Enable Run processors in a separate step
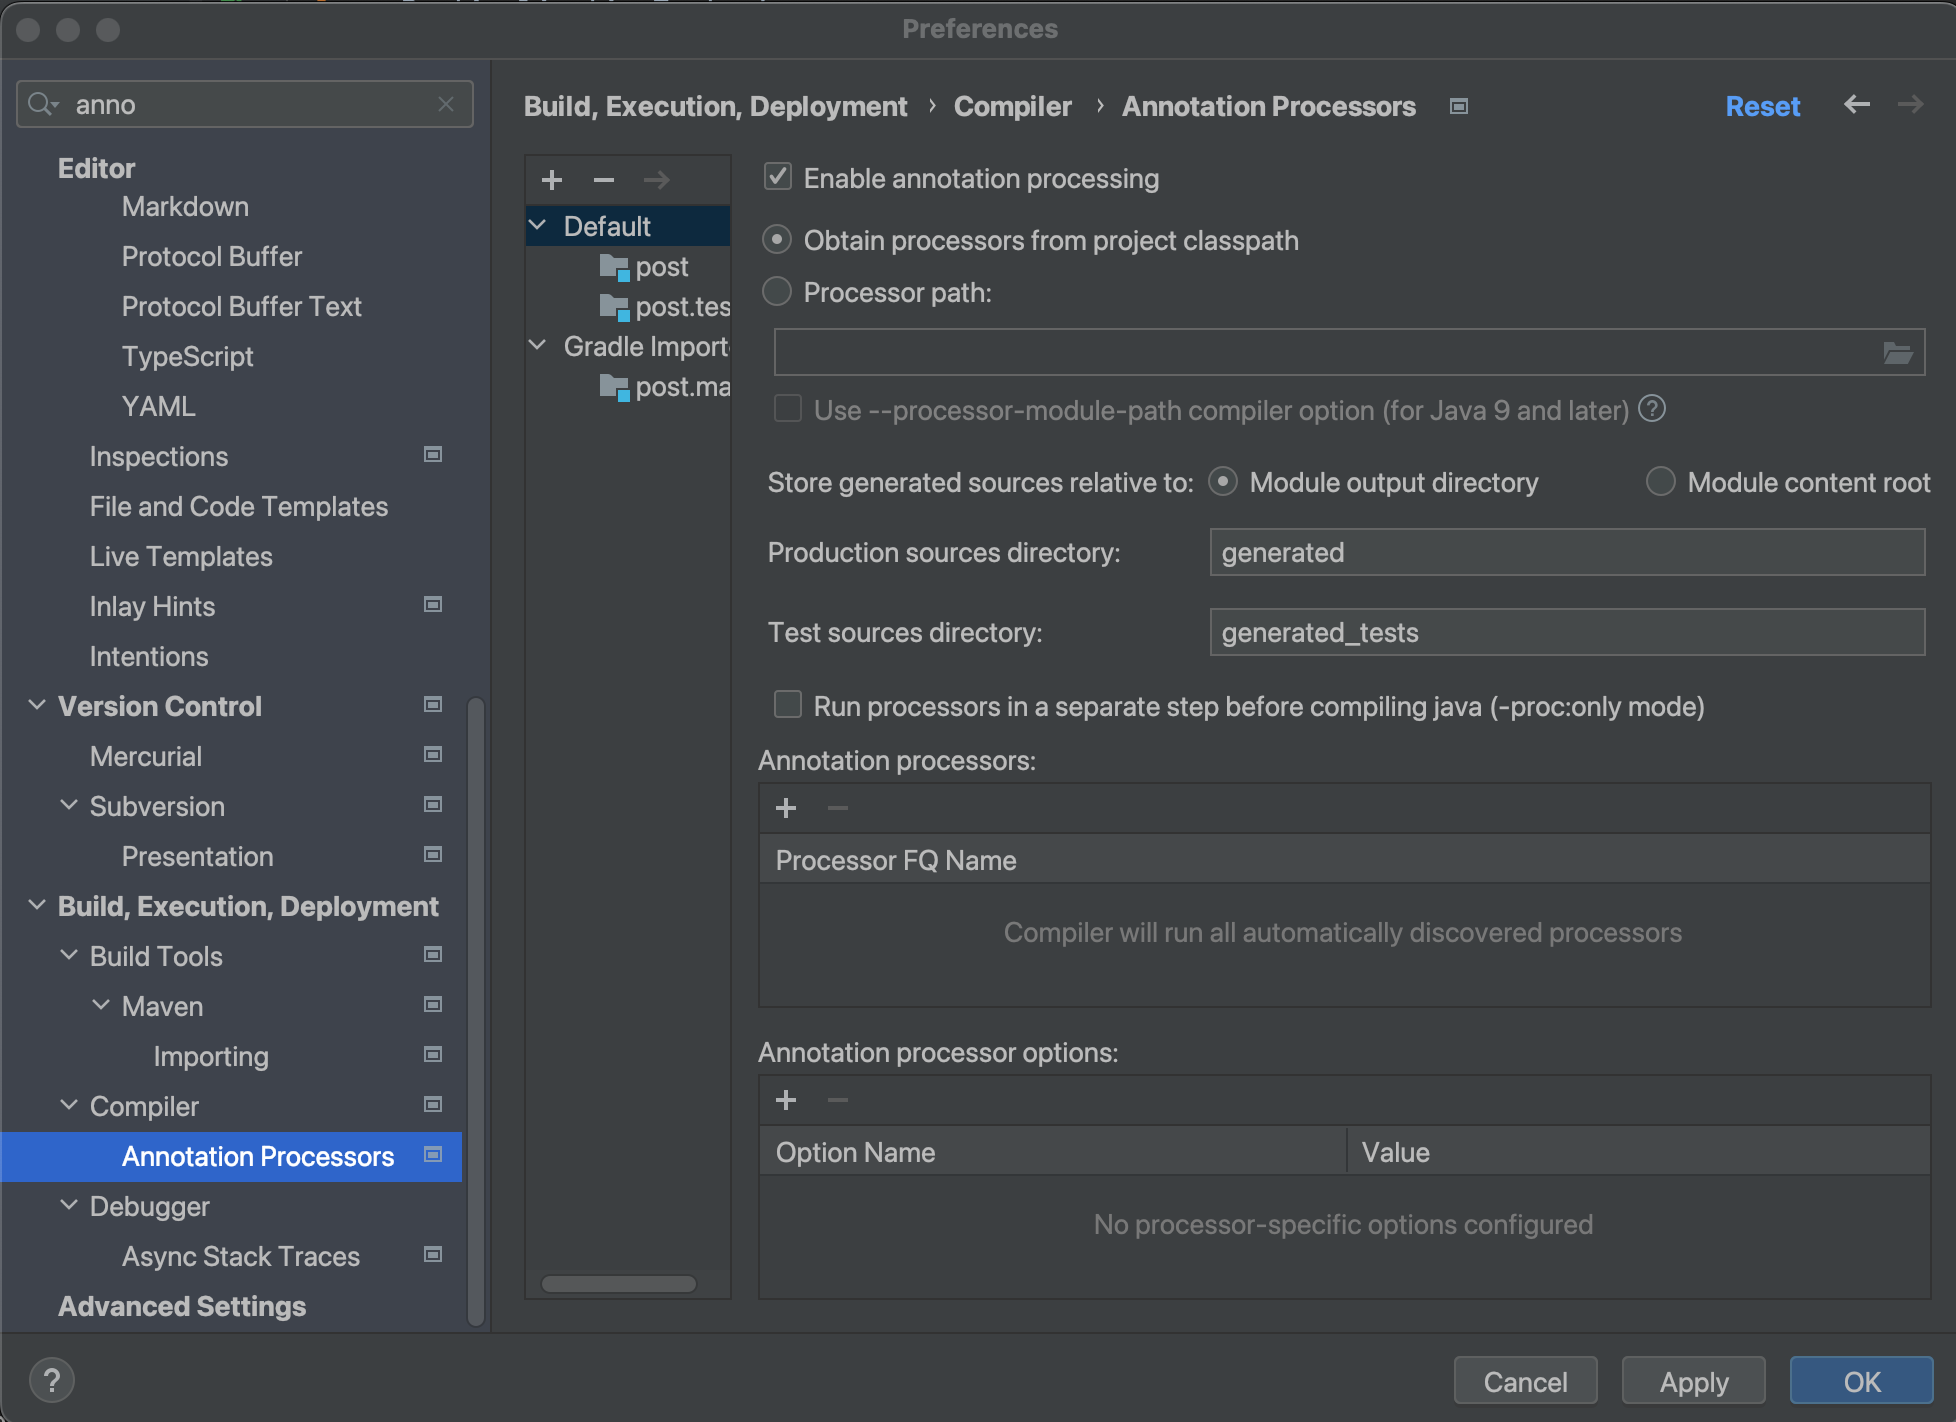The height and width of the screenshot is (1422, 1956). pos(788,705)
